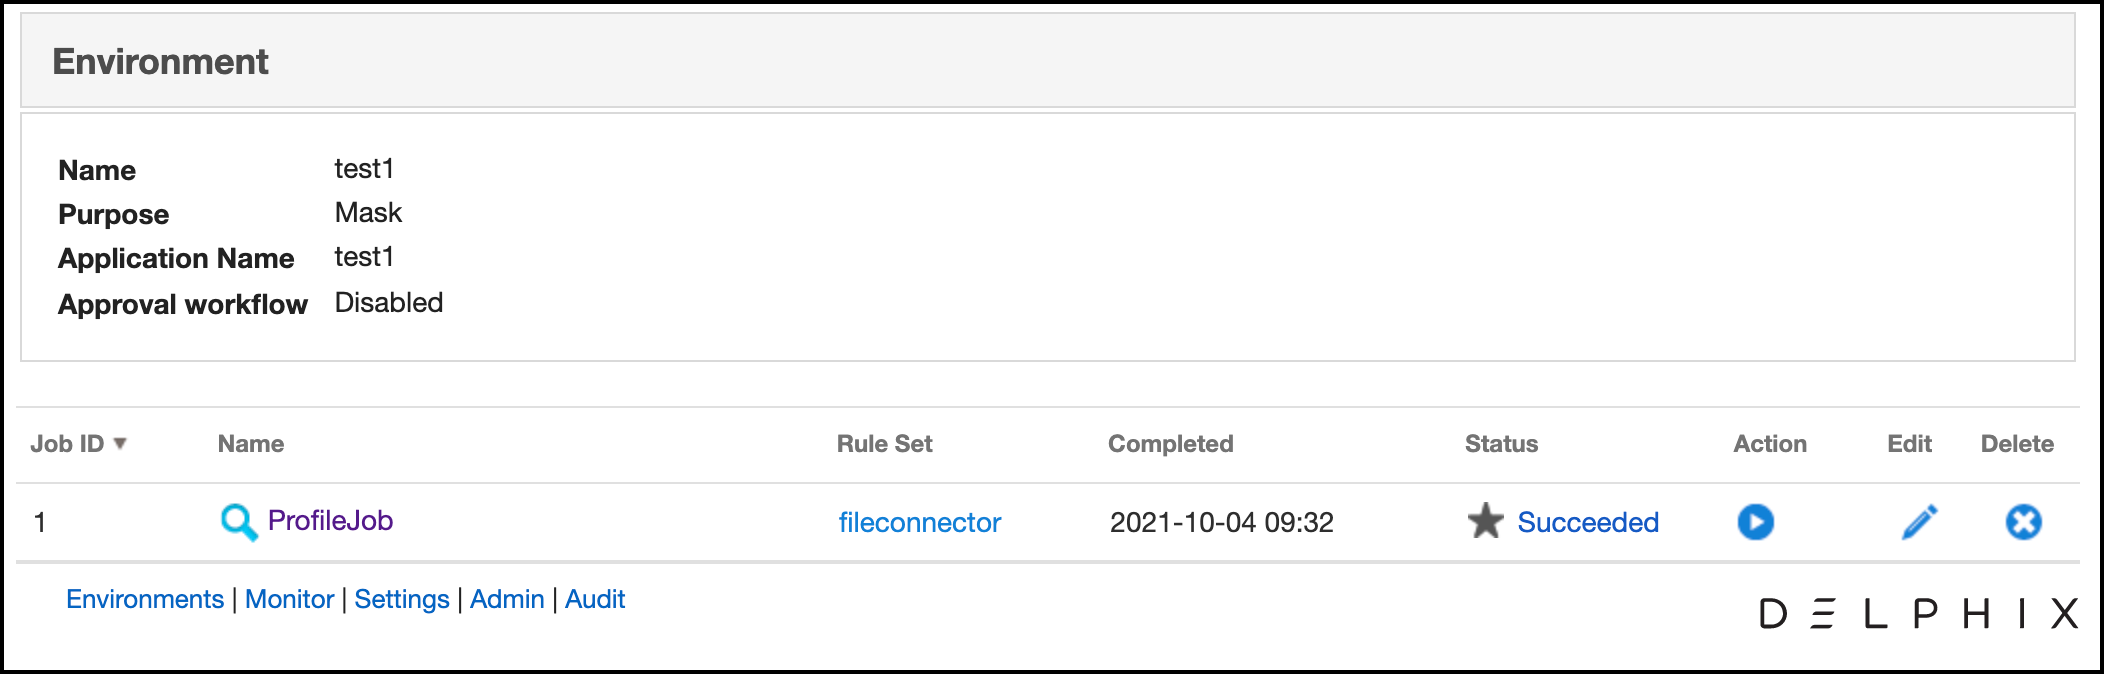Open the Audit page
This screenshot has height=674, width=2104.
coord(595,599)
